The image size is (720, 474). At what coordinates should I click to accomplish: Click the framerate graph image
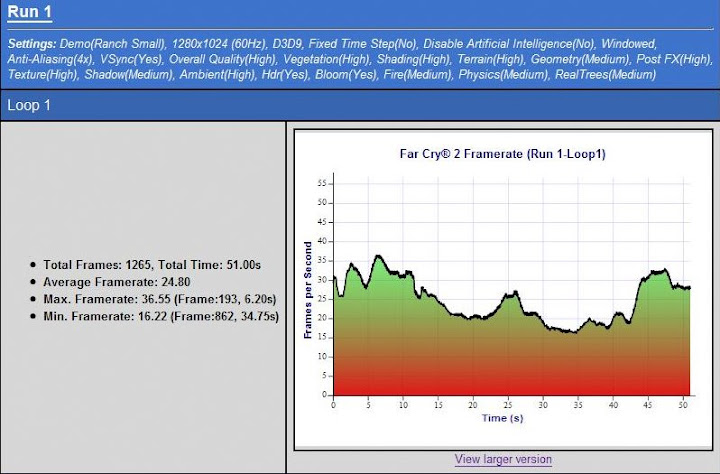tap(503, 290)
